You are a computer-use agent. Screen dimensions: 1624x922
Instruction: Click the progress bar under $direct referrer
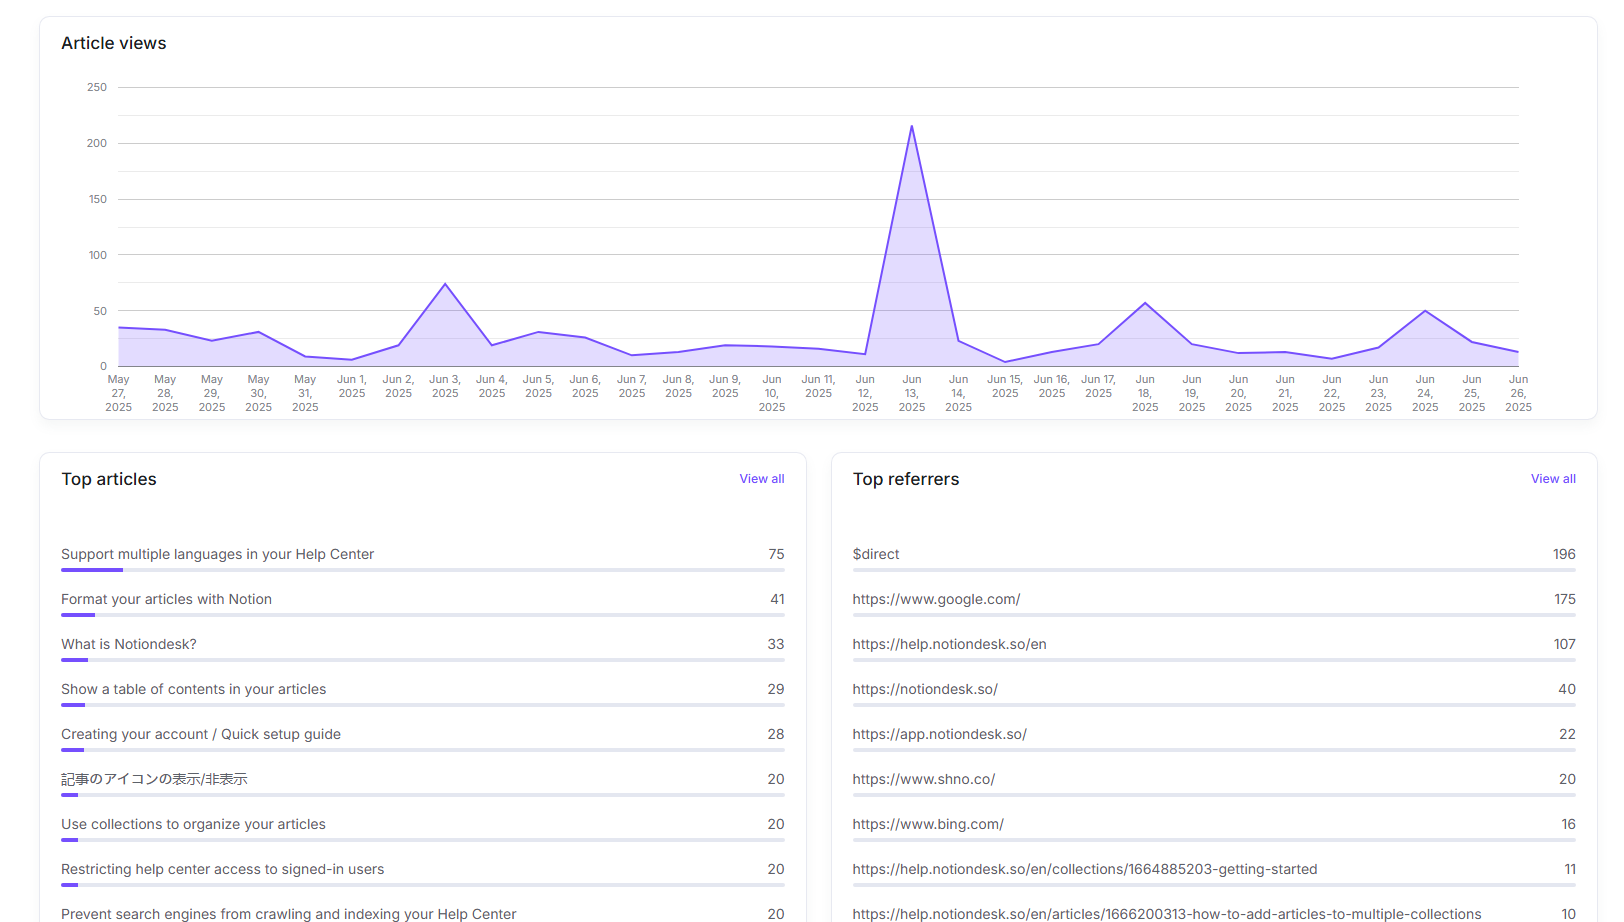[1213, 570]
